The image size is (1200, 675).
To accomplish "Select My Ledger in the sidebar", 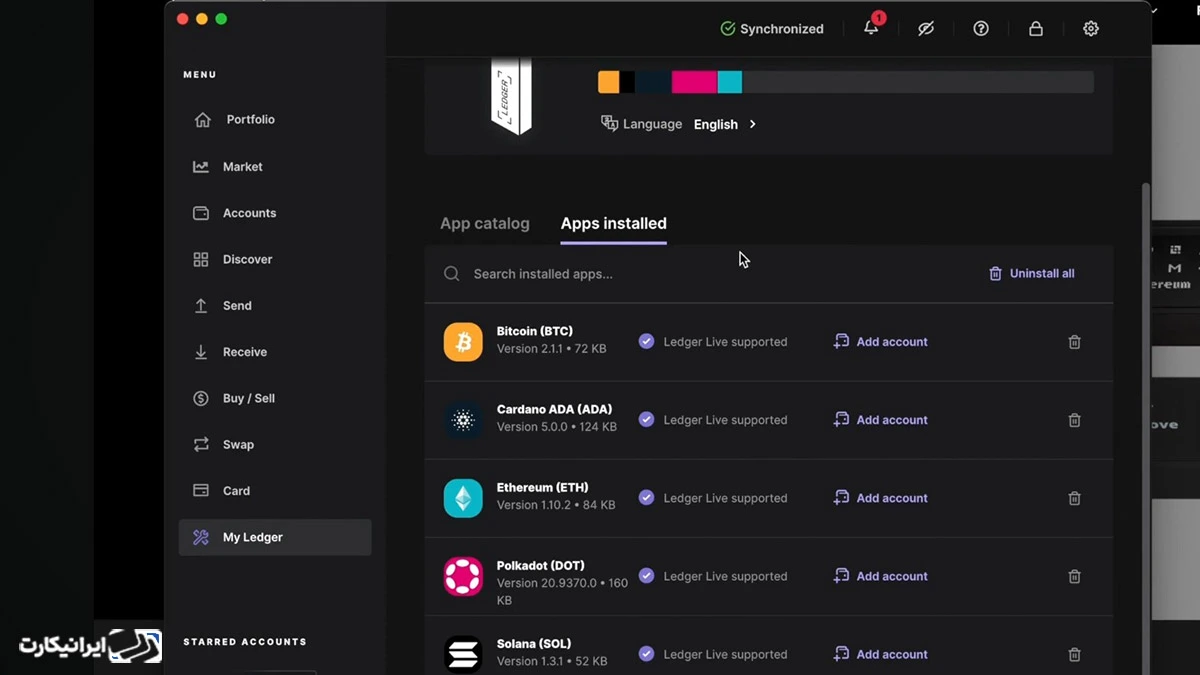I will [x=275, y=537].
